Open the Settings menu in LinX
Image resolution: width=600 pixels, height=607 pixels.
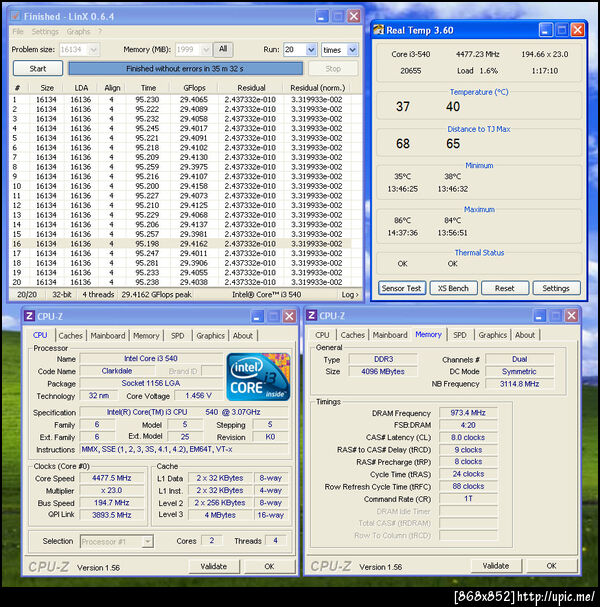coord(45,32)
